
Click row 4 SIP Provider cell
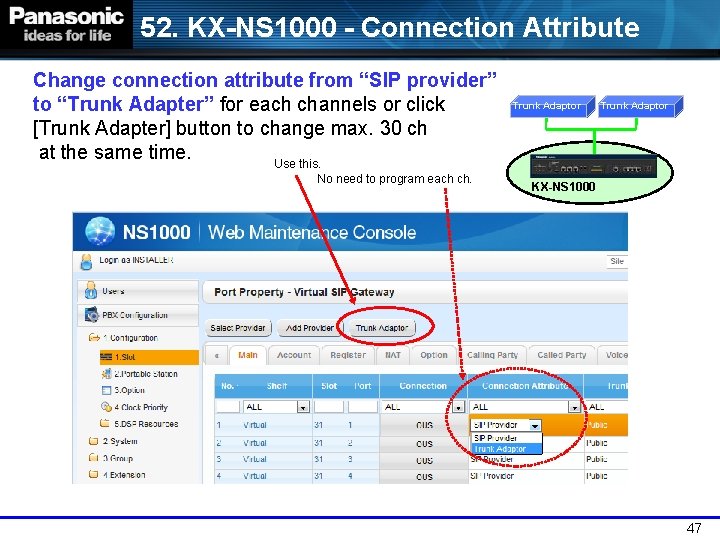tap(525, 476)
